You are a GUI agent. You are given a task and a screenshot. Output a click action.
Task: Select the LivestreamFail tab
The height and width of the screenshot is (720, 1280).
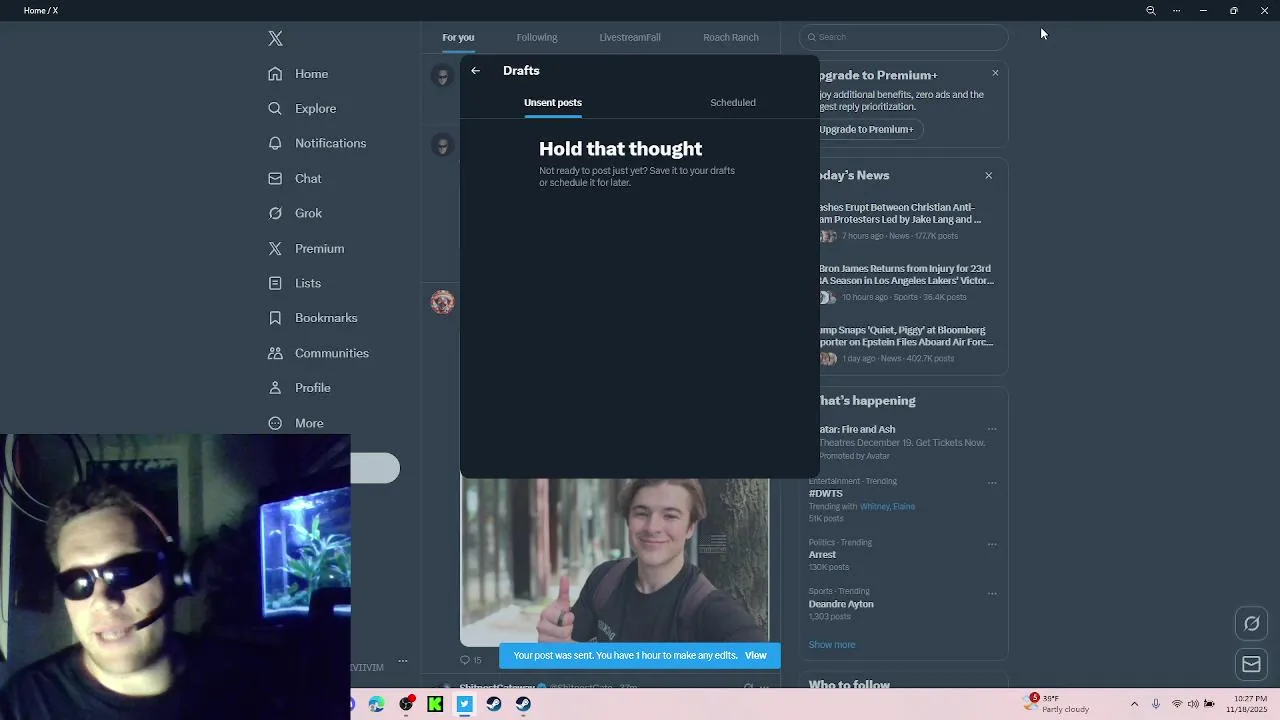pyautogui.click(x=630, y=37)
